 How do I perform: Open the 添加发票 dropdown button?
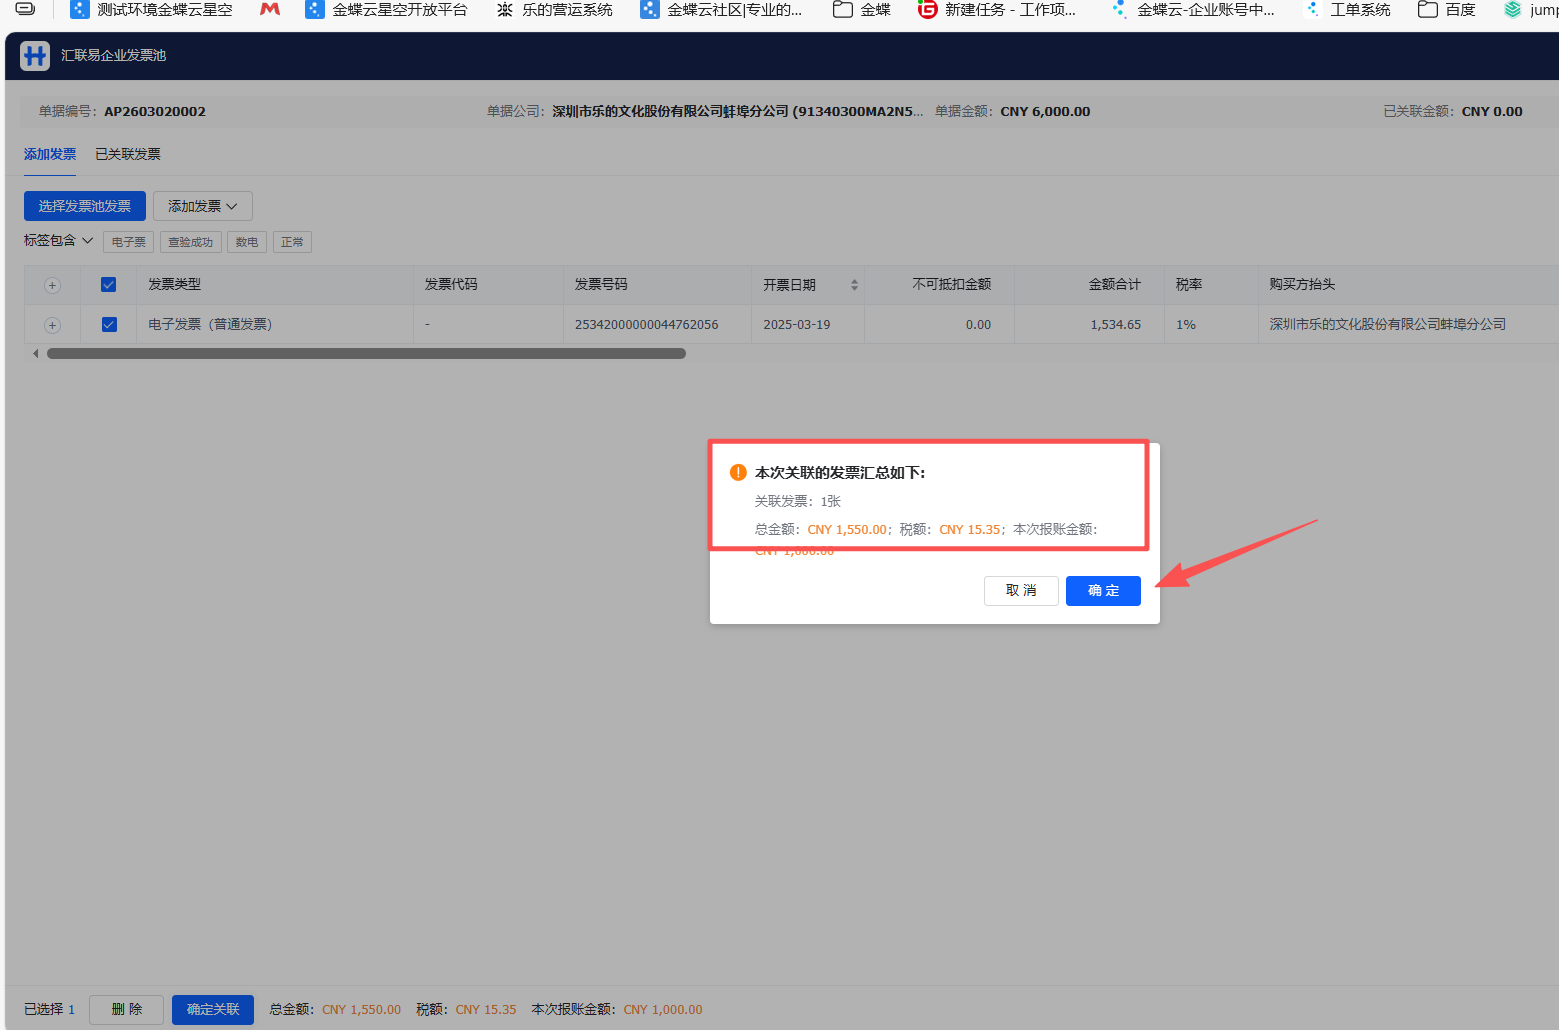[202, 206]
